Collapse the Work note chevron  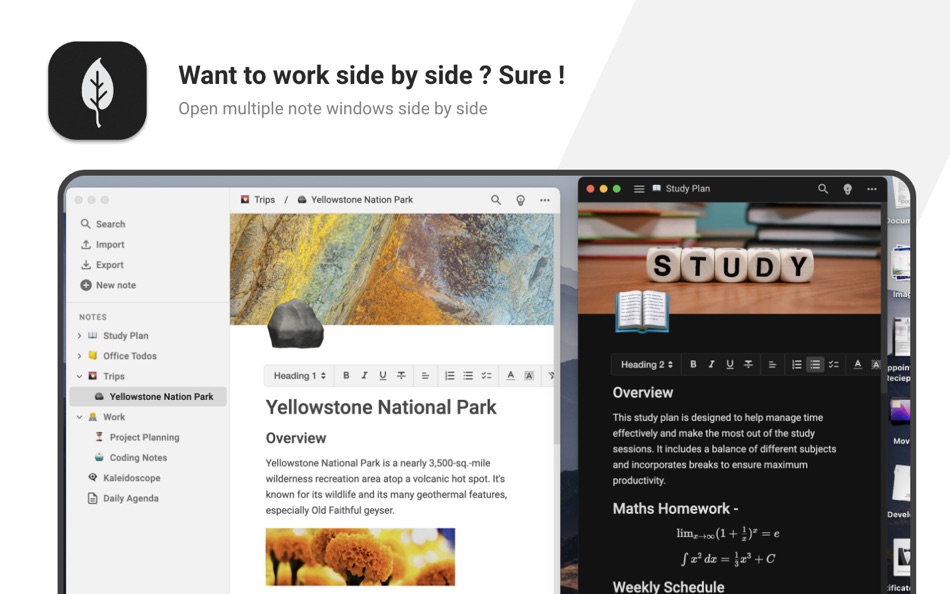[x=79, y=417]
